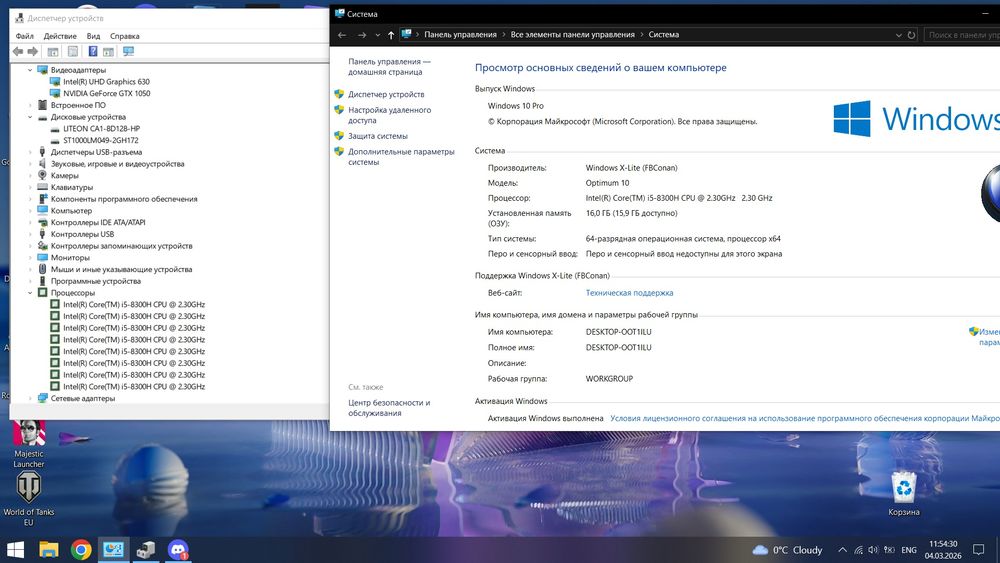Select the LITEON CA1-8D128-HP disk
This screenshot has height=563, width=1000.
pos(101,129)
